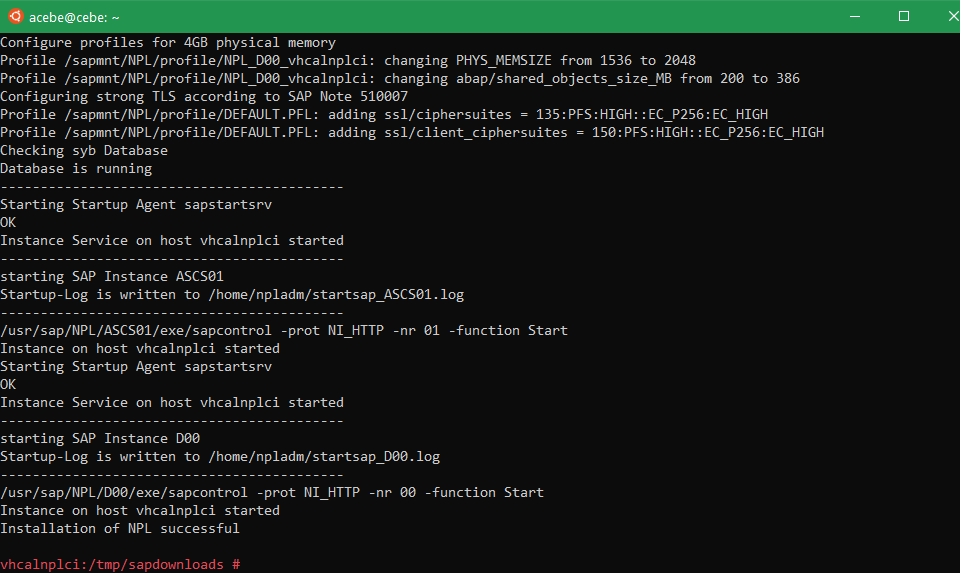Click the PHYS_MEMSIZE profile change line
Screen dimensions: 960x575
point(348,60)
